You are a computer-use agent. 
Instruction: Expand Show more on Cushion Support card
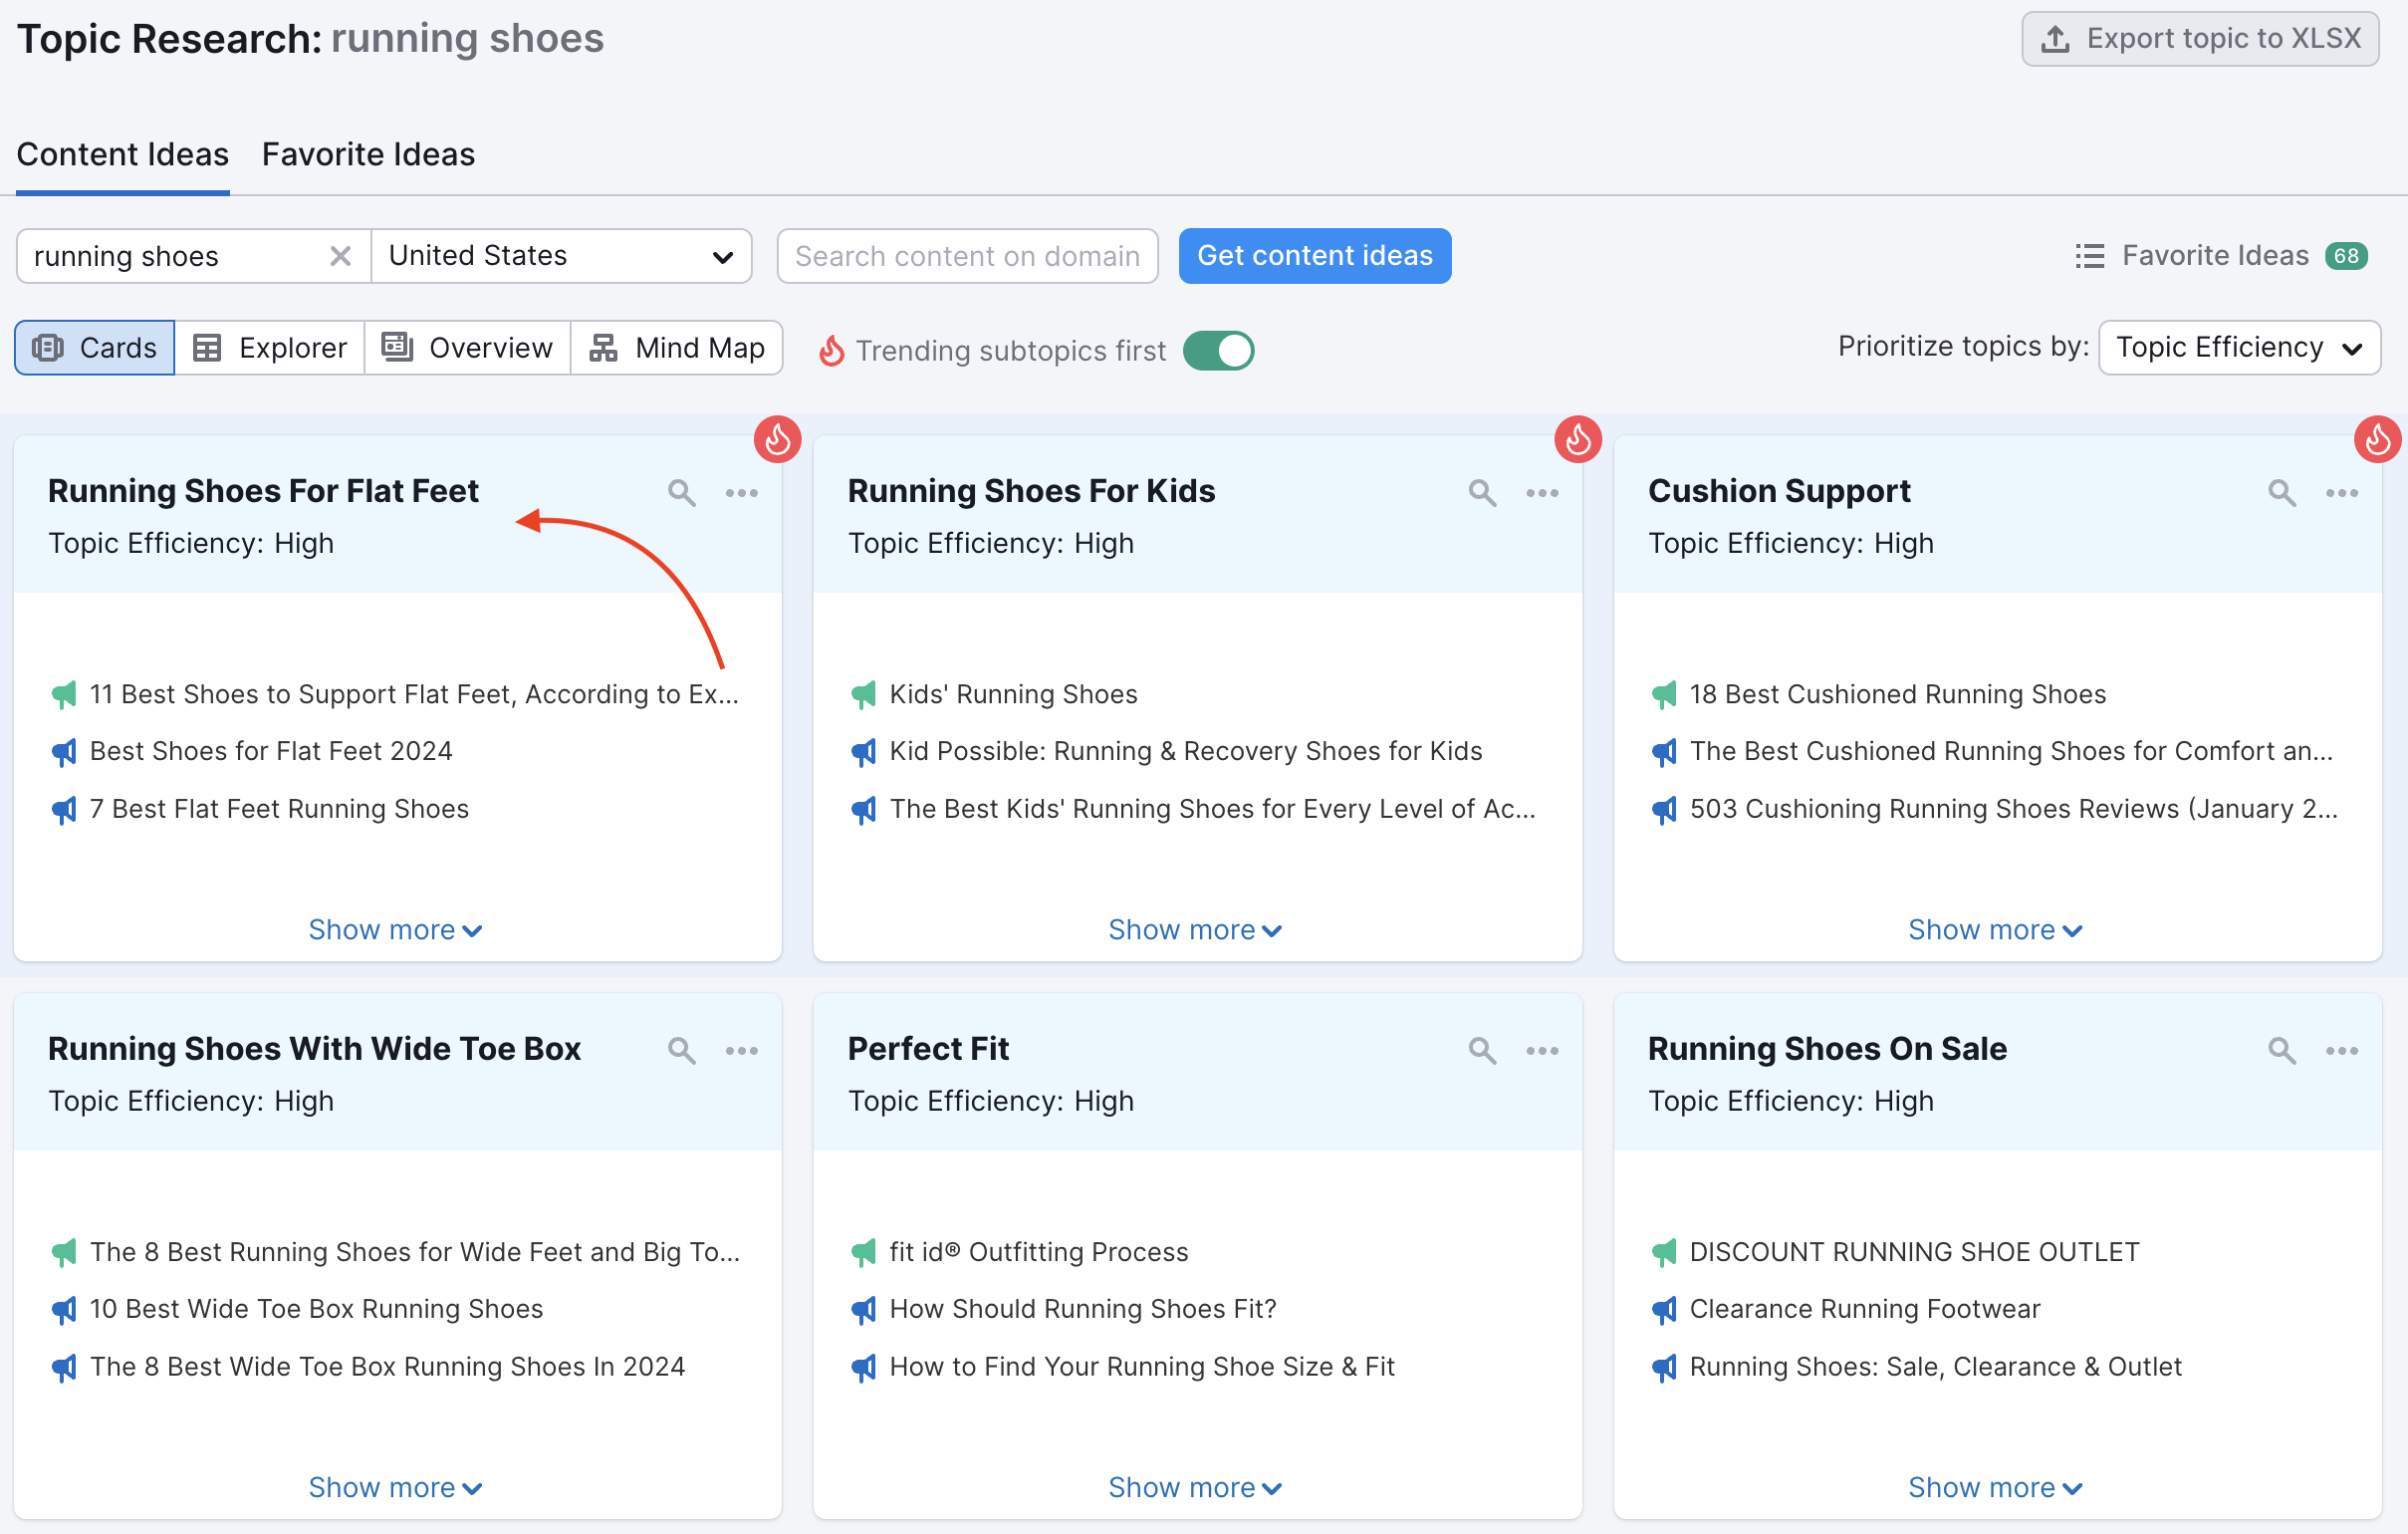1994,929
